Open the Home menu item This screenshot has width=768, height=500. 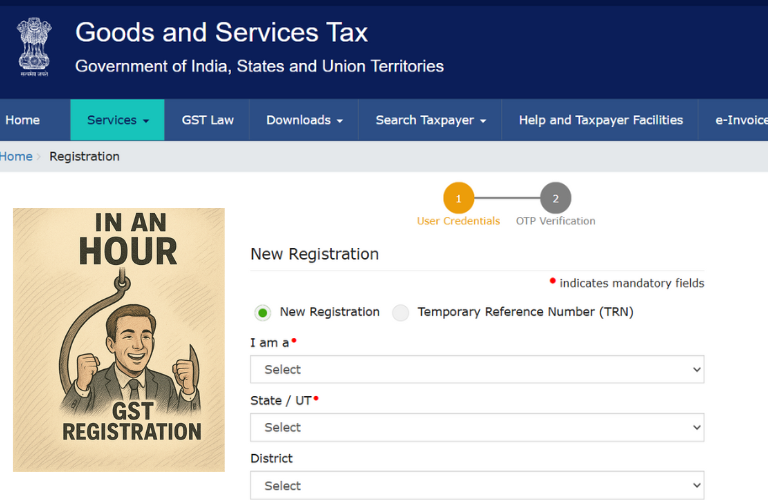[x=23, y=120]
